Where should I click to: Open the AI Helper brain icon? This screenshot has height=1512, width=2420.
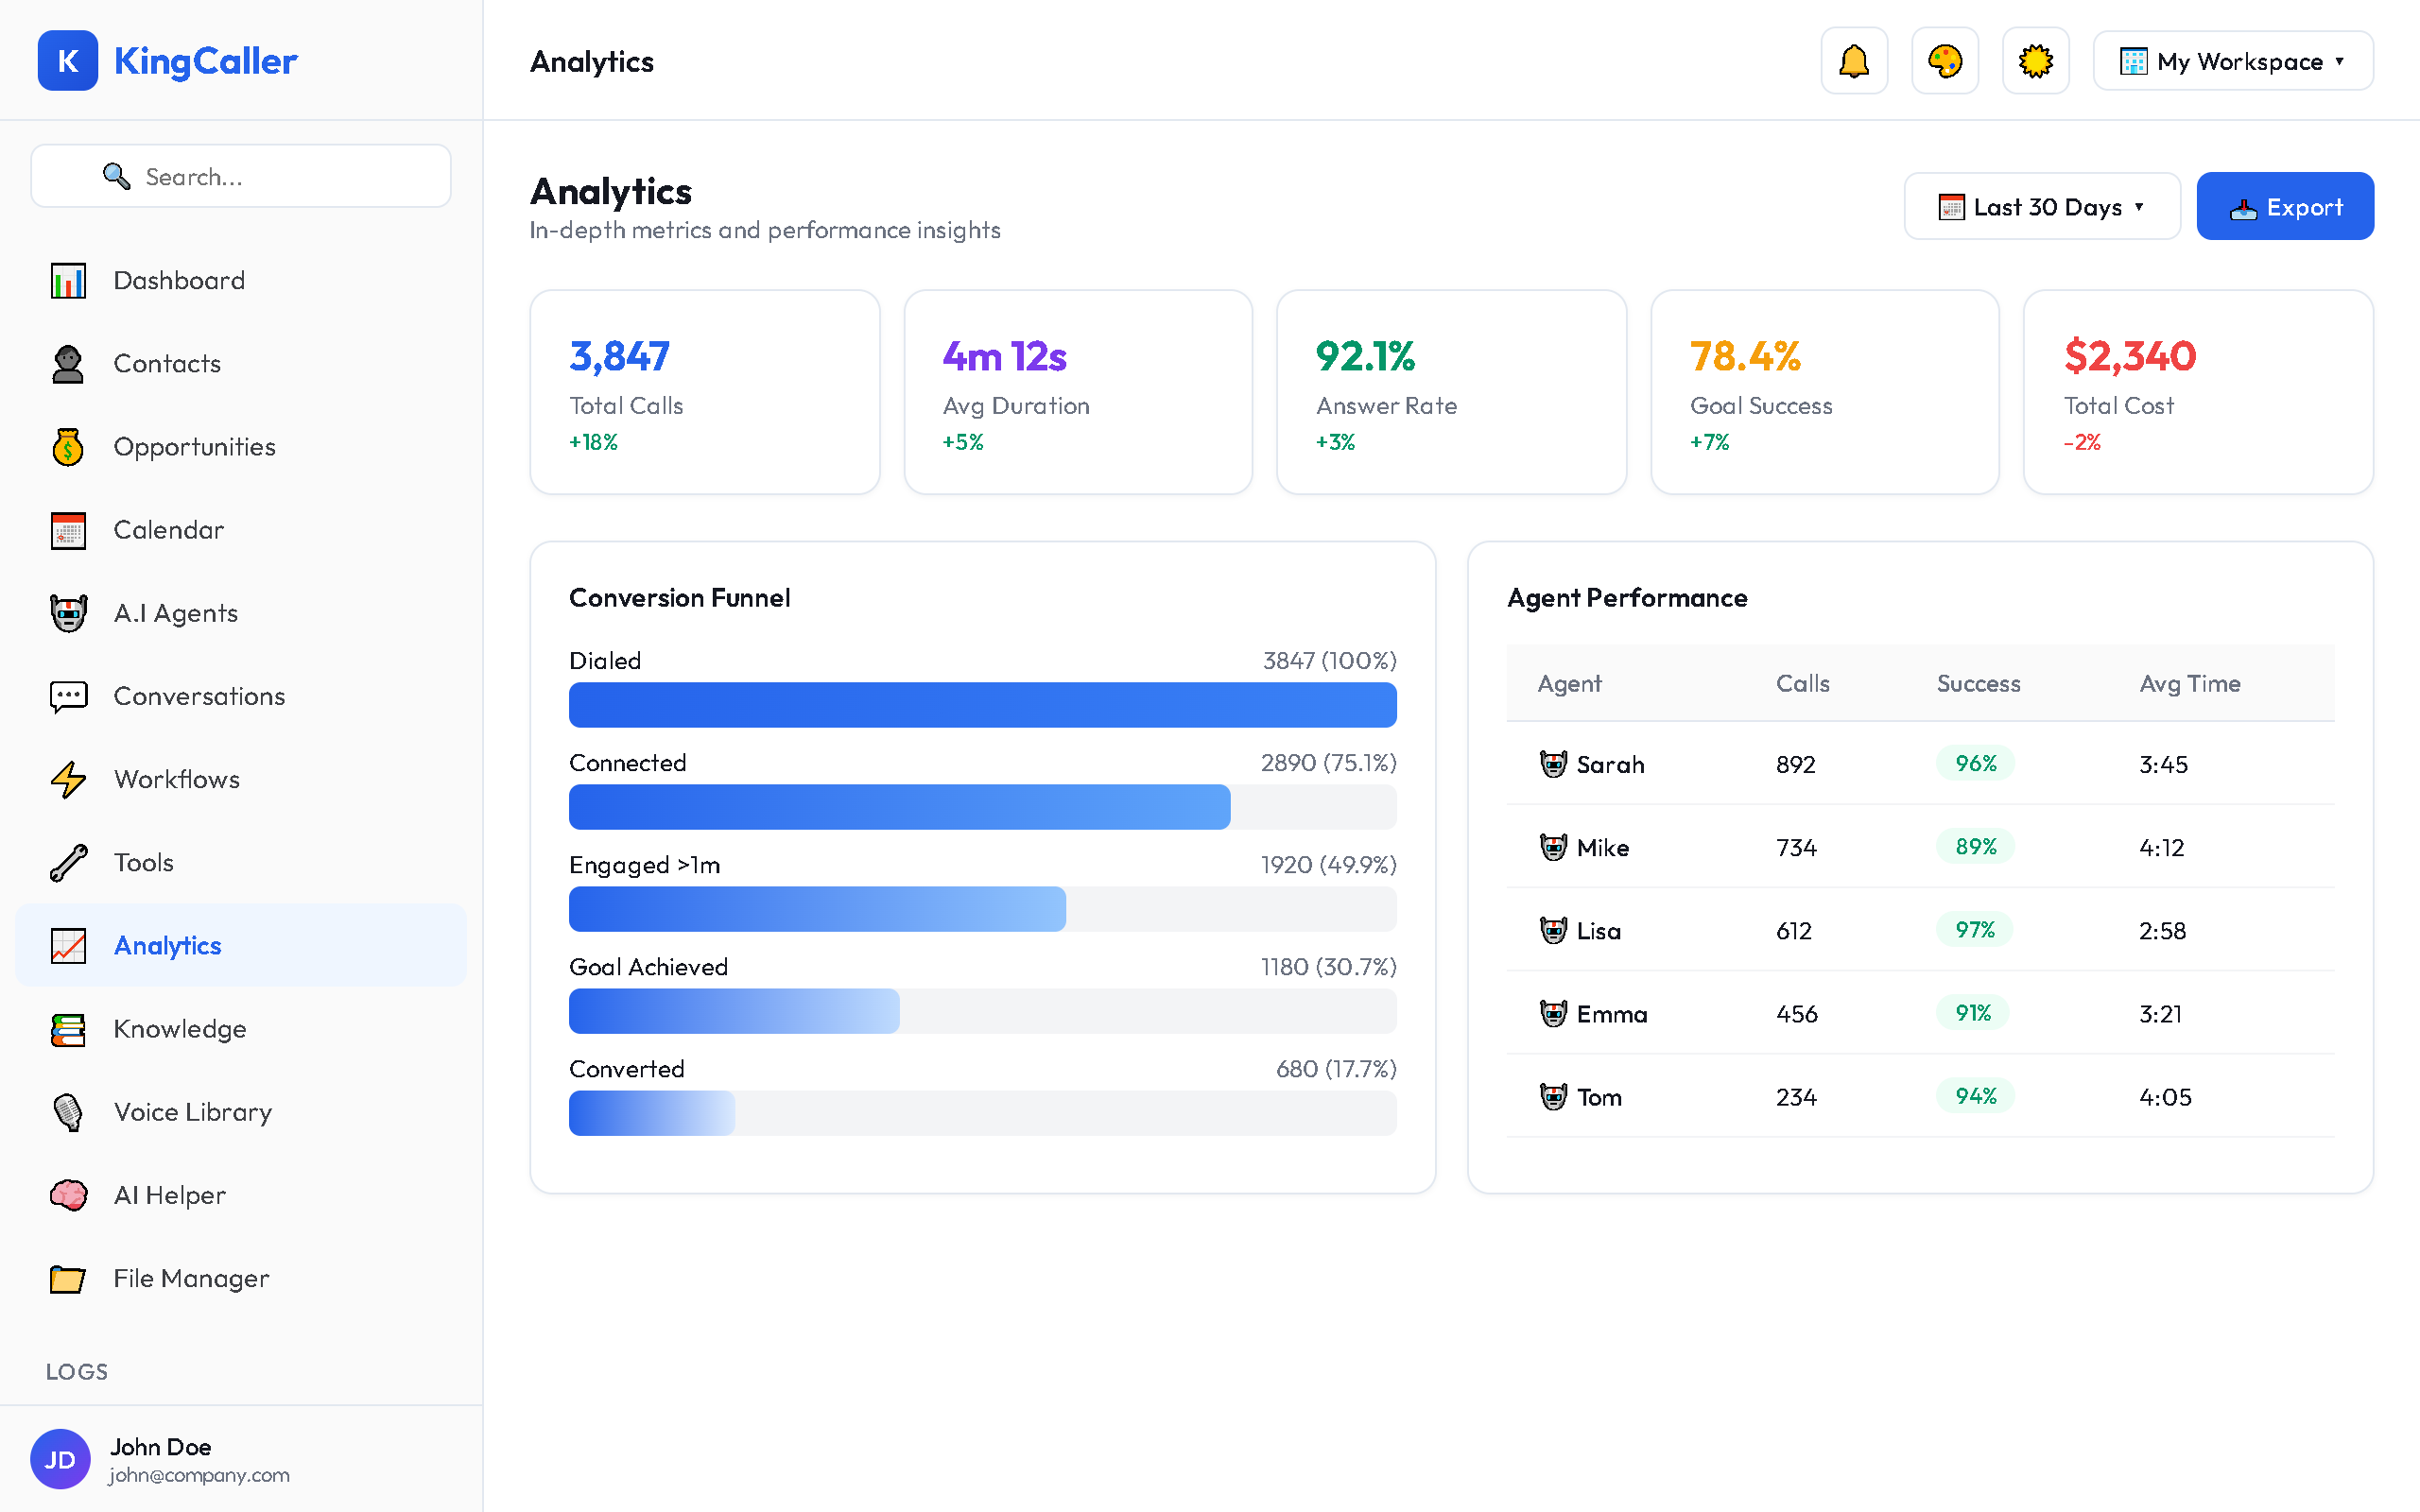67,1195
